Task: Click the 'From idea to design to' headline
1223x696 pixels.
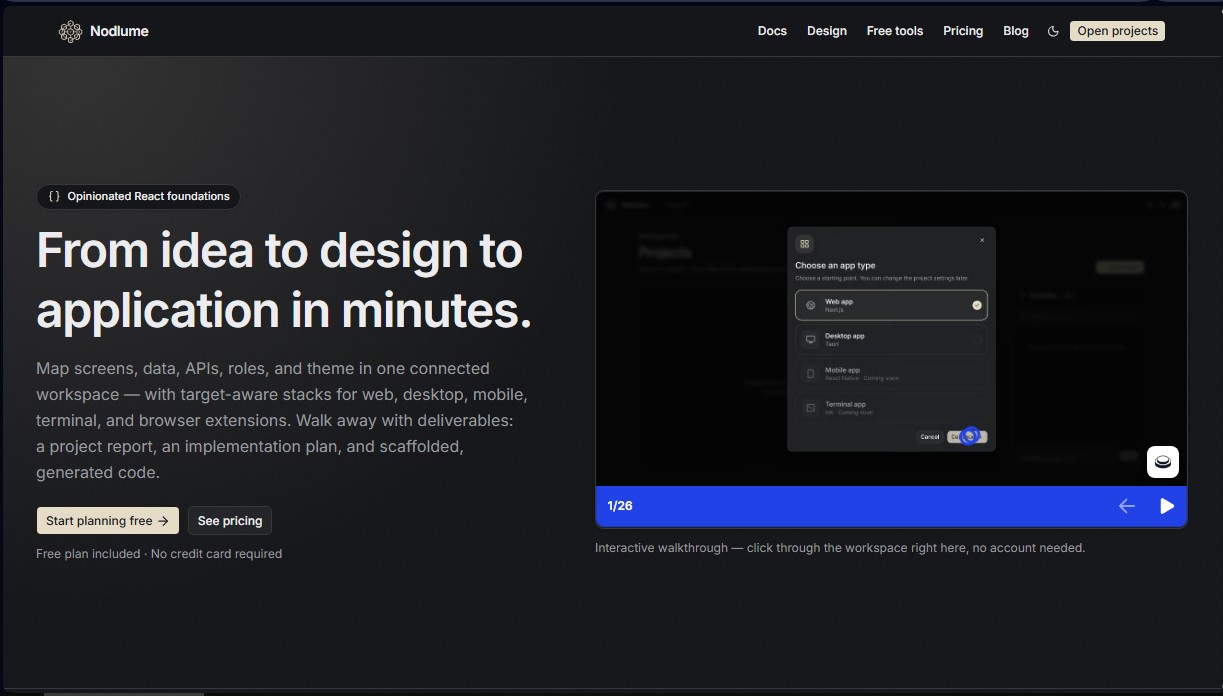Action: click(x=280, y=250)
